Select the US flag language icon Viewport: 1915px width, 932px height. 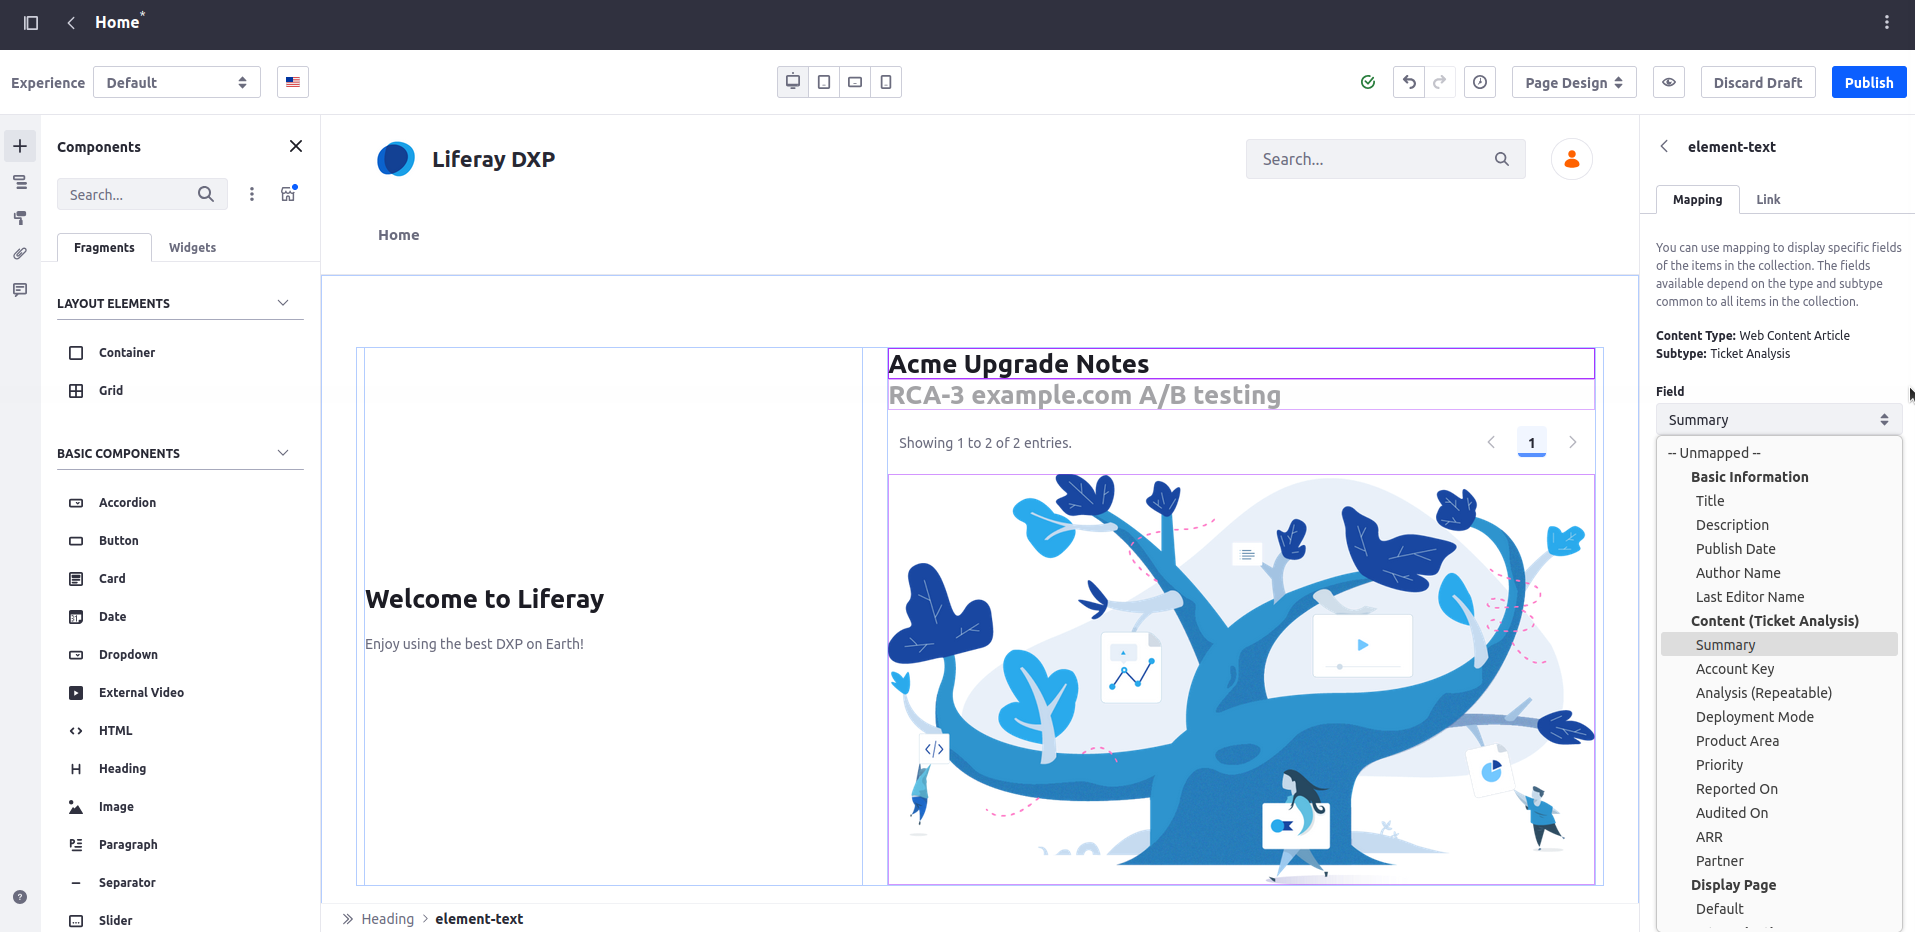click(x=293, y=82)
